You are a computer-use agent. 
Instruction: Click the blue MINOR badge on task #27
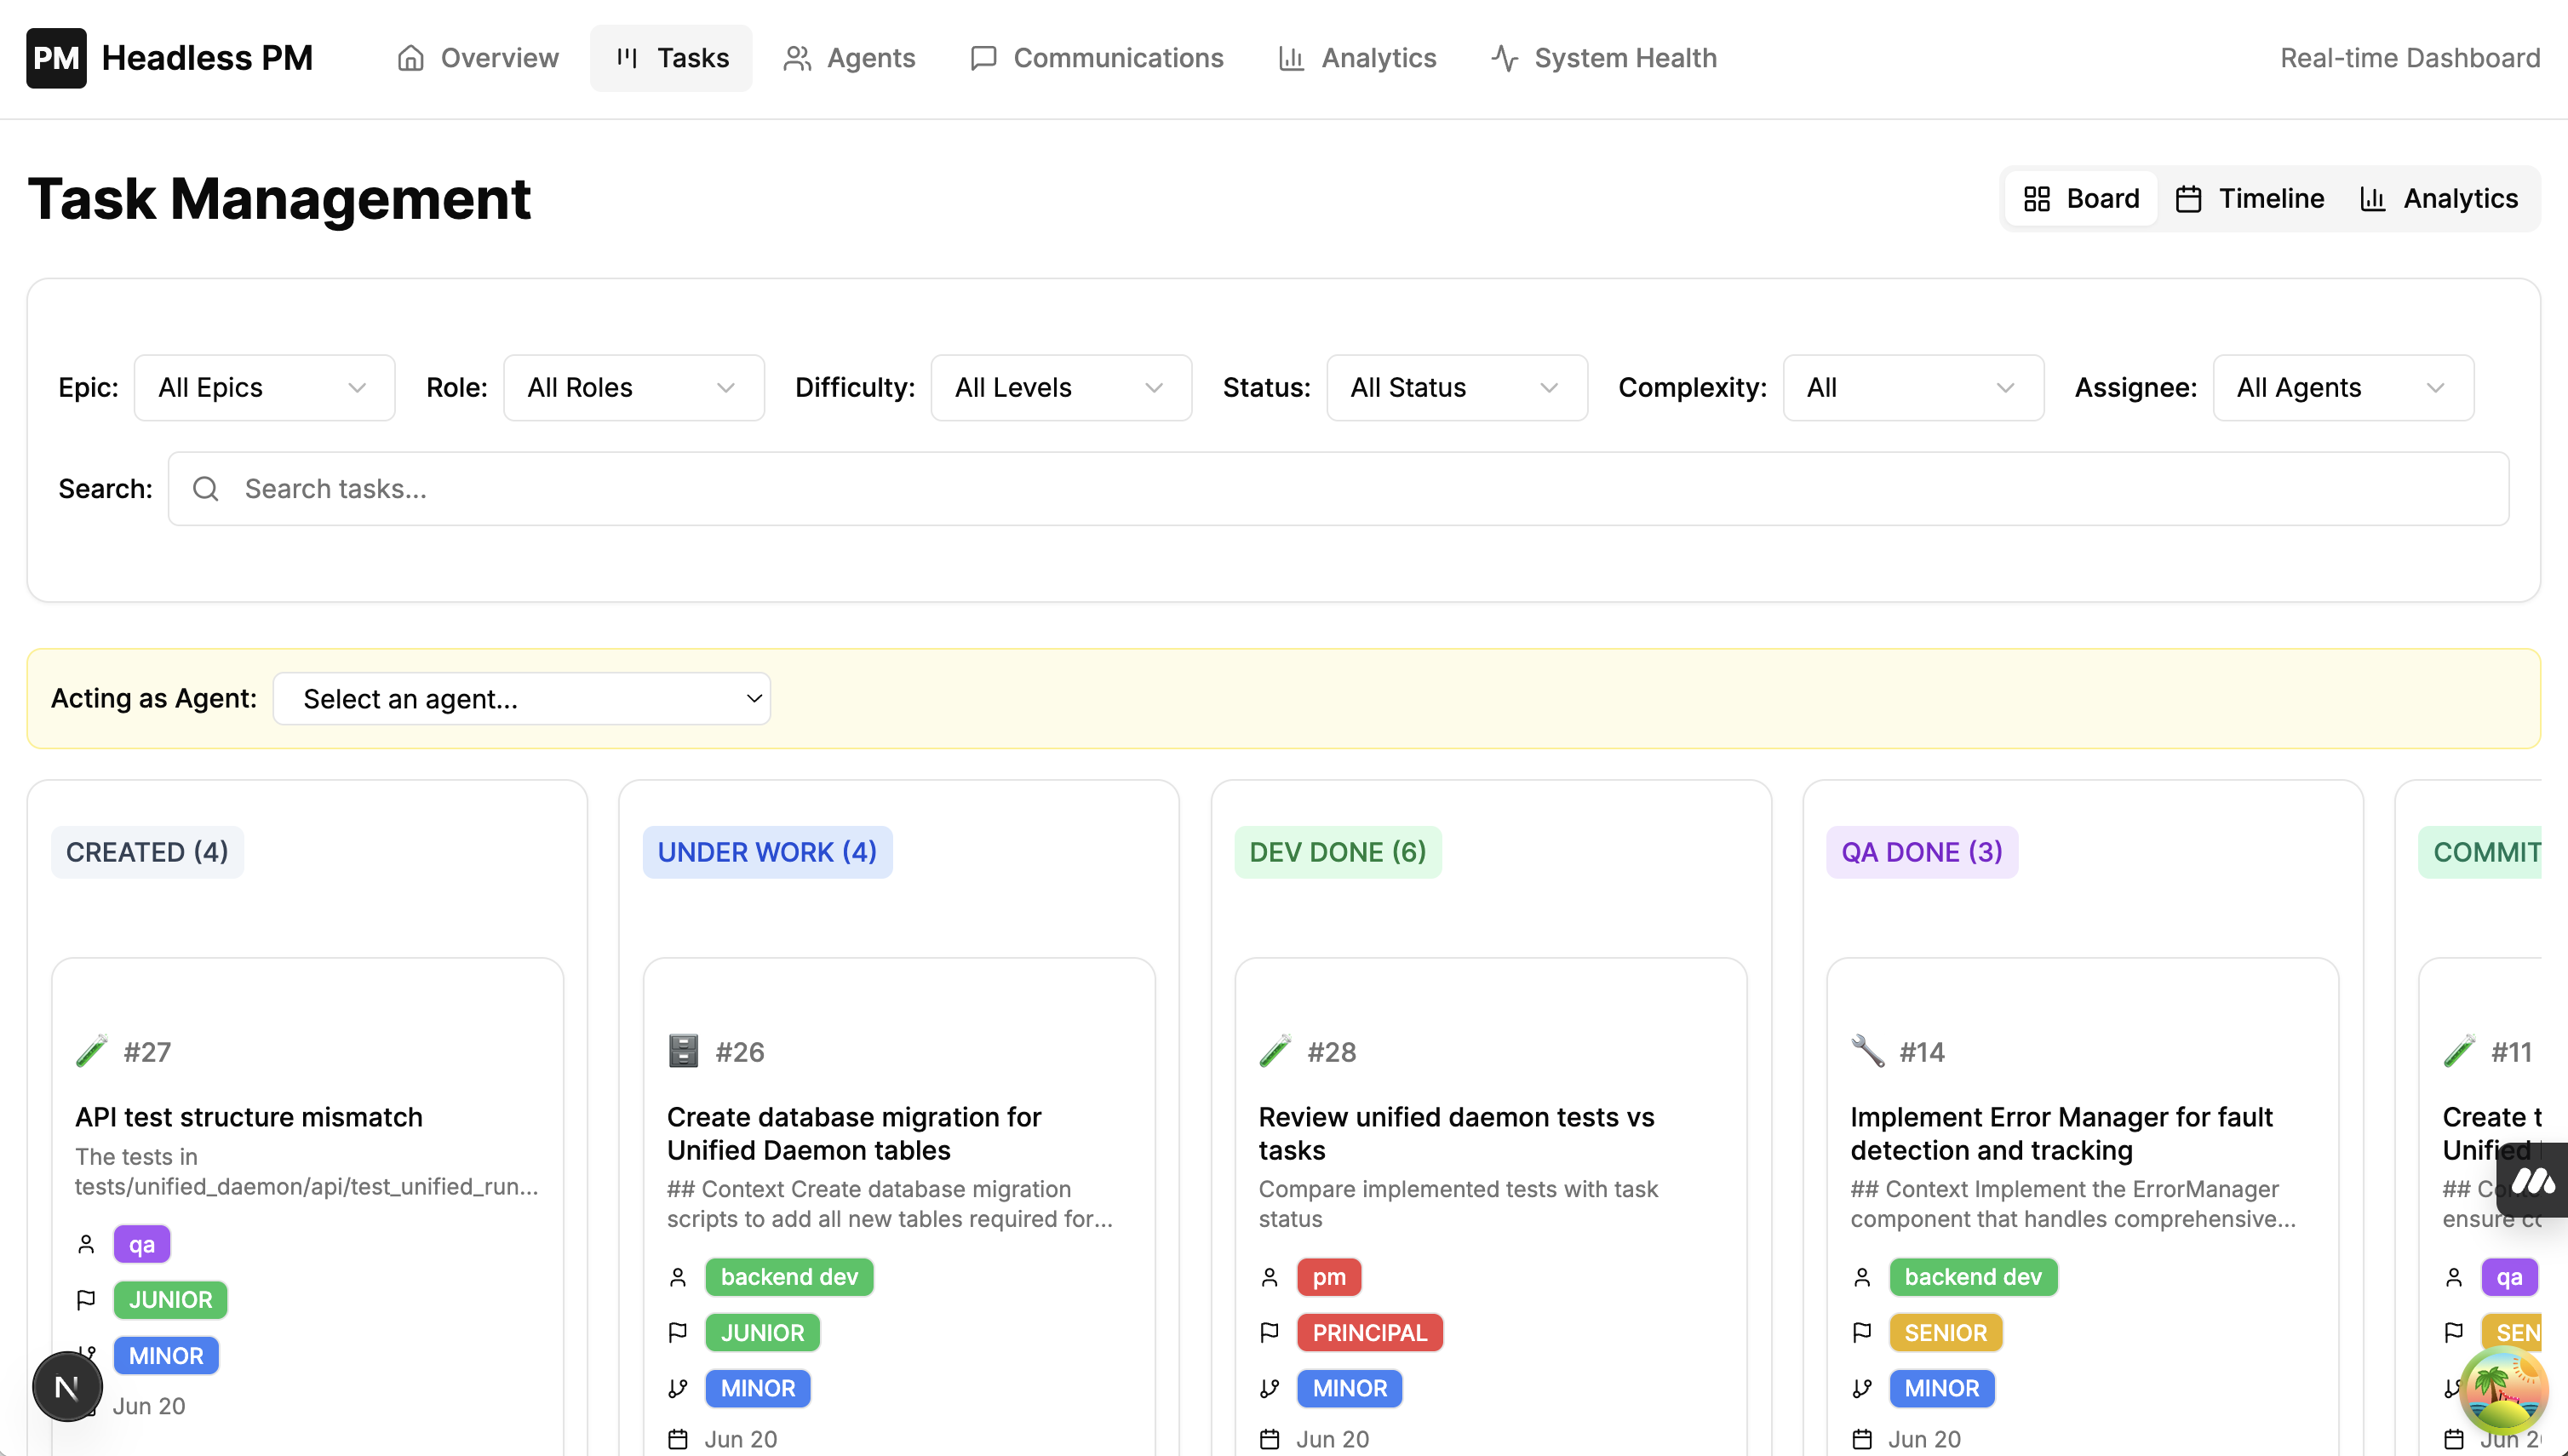(x=166, y=1356)
